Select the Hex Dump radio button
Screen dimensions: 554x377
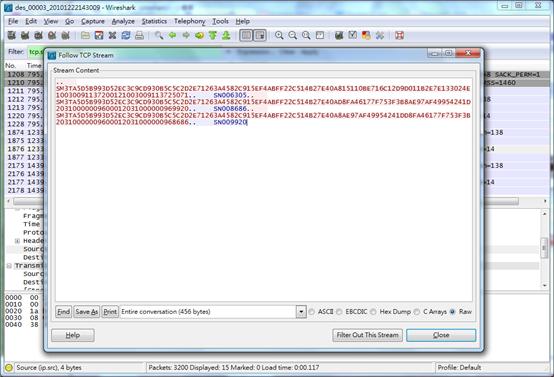(373, 312)
